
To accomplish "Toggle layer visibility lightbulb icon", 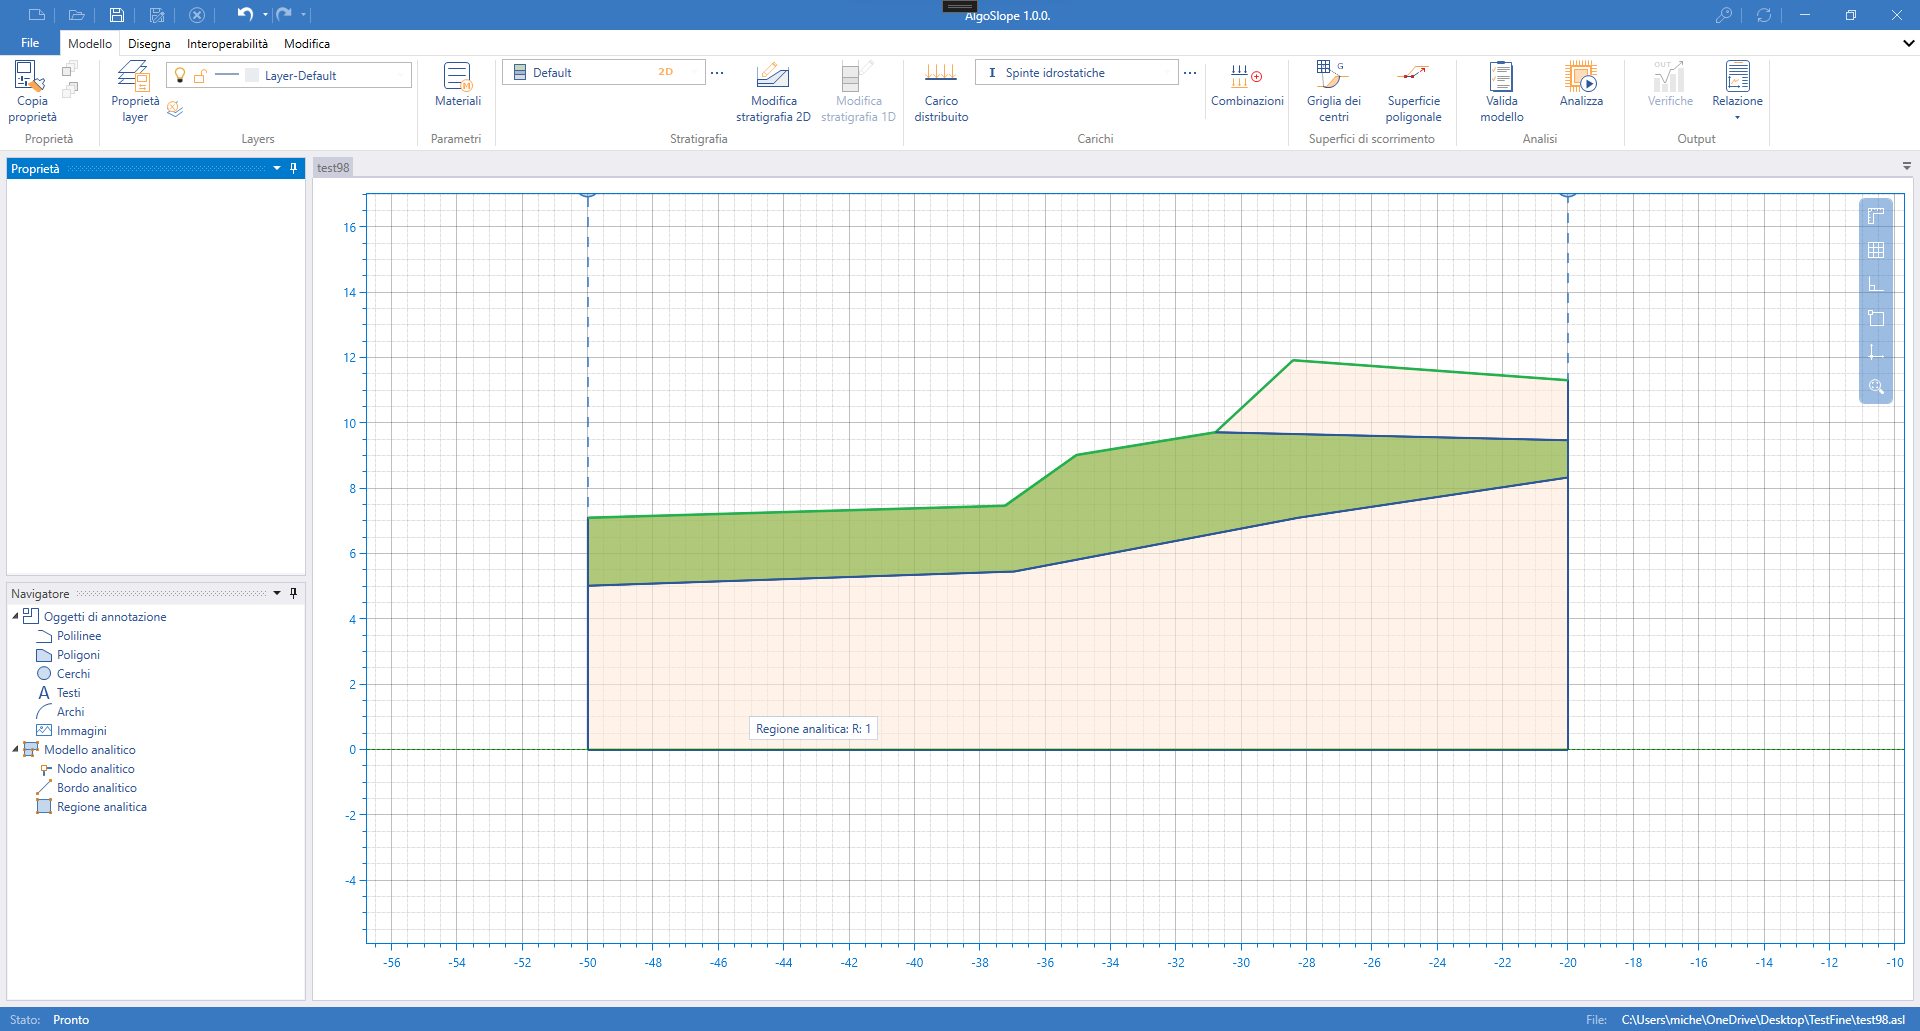I will 180,75.
